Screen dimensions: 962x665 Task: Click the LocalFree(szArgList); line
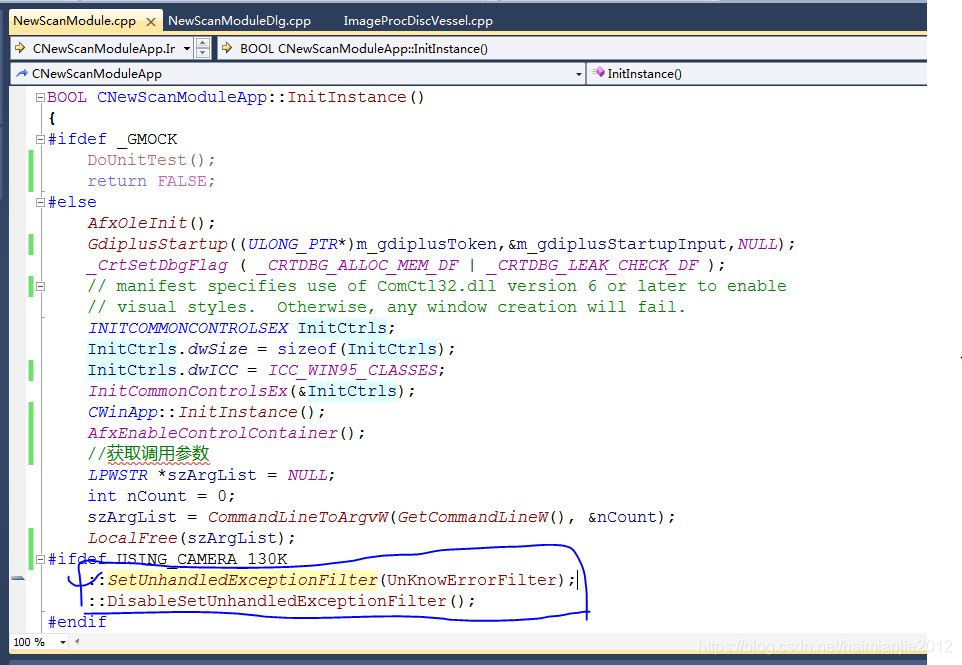point(191,538)
